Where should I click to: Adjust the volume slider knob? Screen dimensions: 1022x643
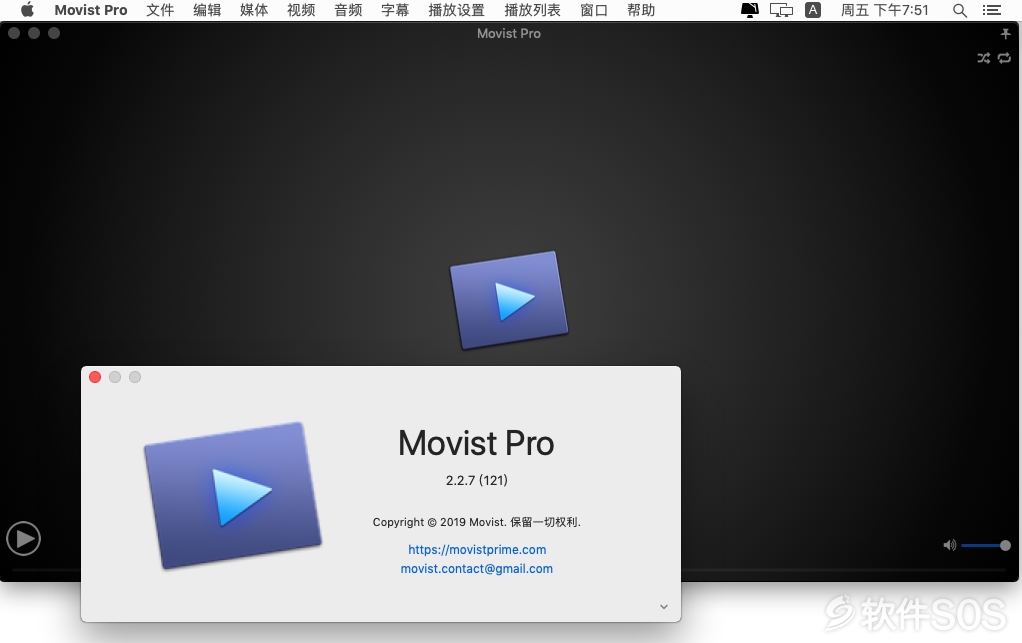tap(1005, 545)
